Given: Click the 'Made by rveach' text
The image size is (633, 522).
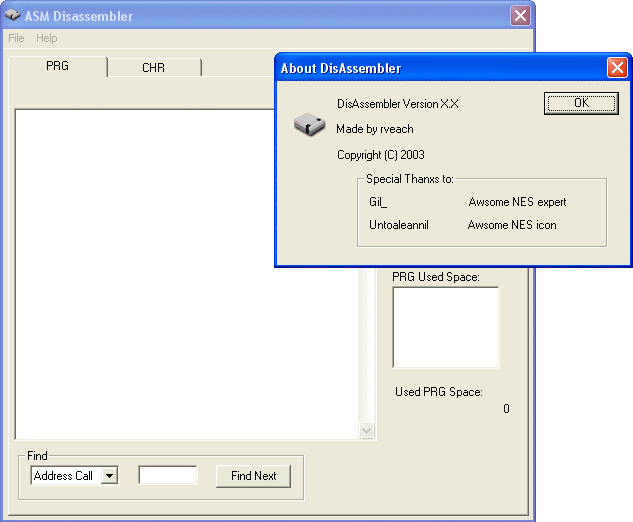Looking at the screenshot, I should click(x=375, y=129).
